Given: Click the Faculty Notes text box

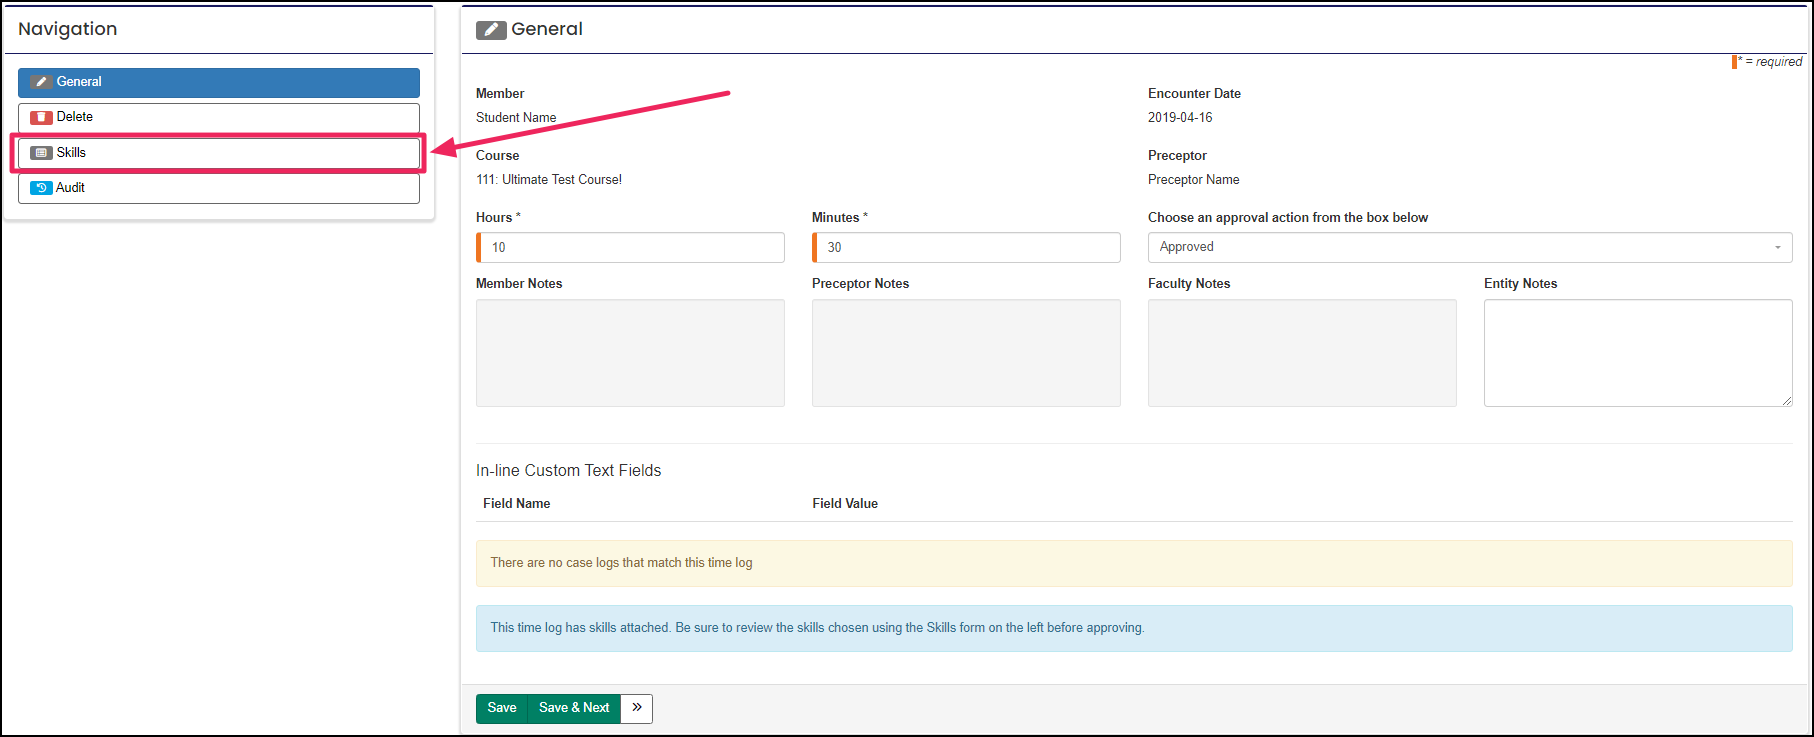Looking at the screenshot, I should pyautogui.click(x=1302, y=352).
